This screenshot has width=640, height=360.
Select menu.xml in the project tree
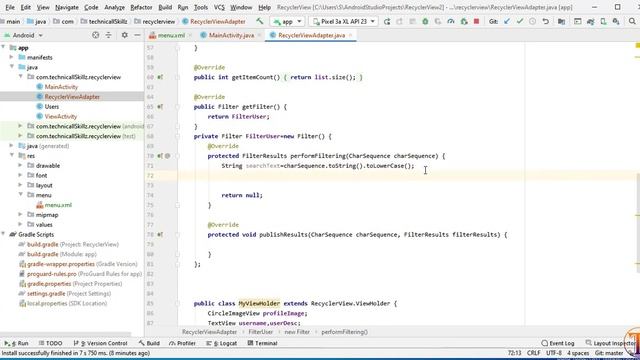58,205
